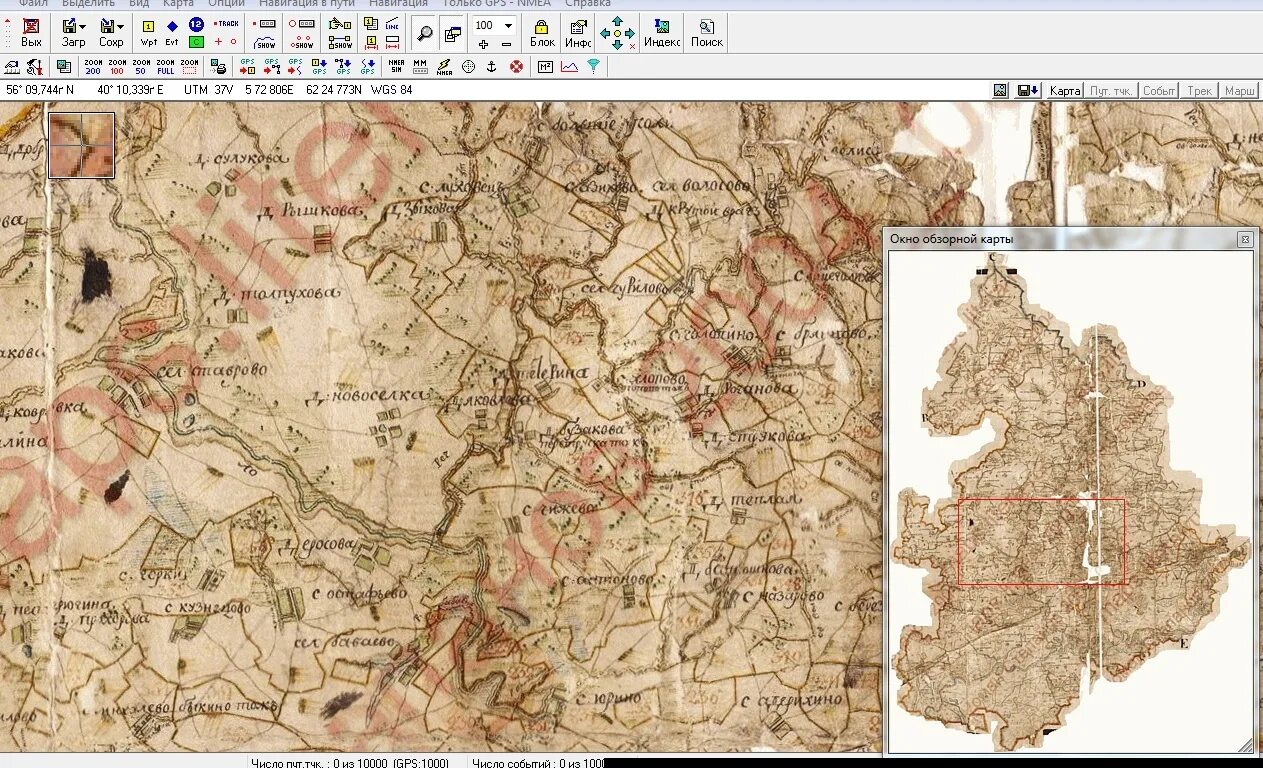The image size is (1263, 768).
Task: Switch to the Пут. тчк. mode tab
Action: 1112,91
